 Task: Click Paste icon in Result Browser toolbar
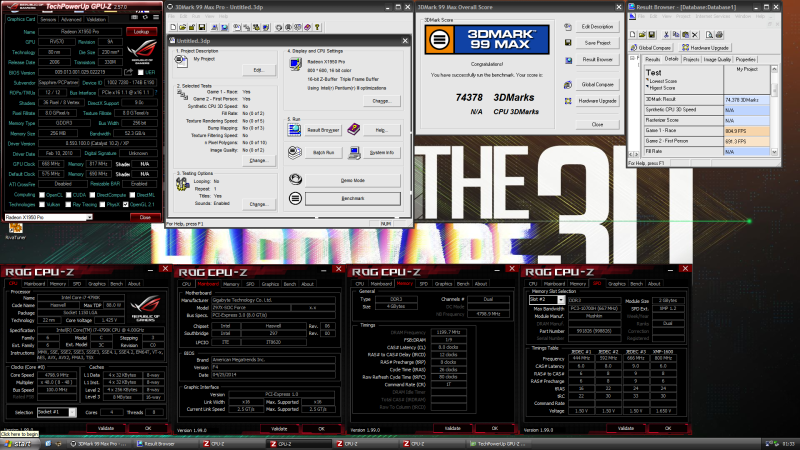(685, 35)
